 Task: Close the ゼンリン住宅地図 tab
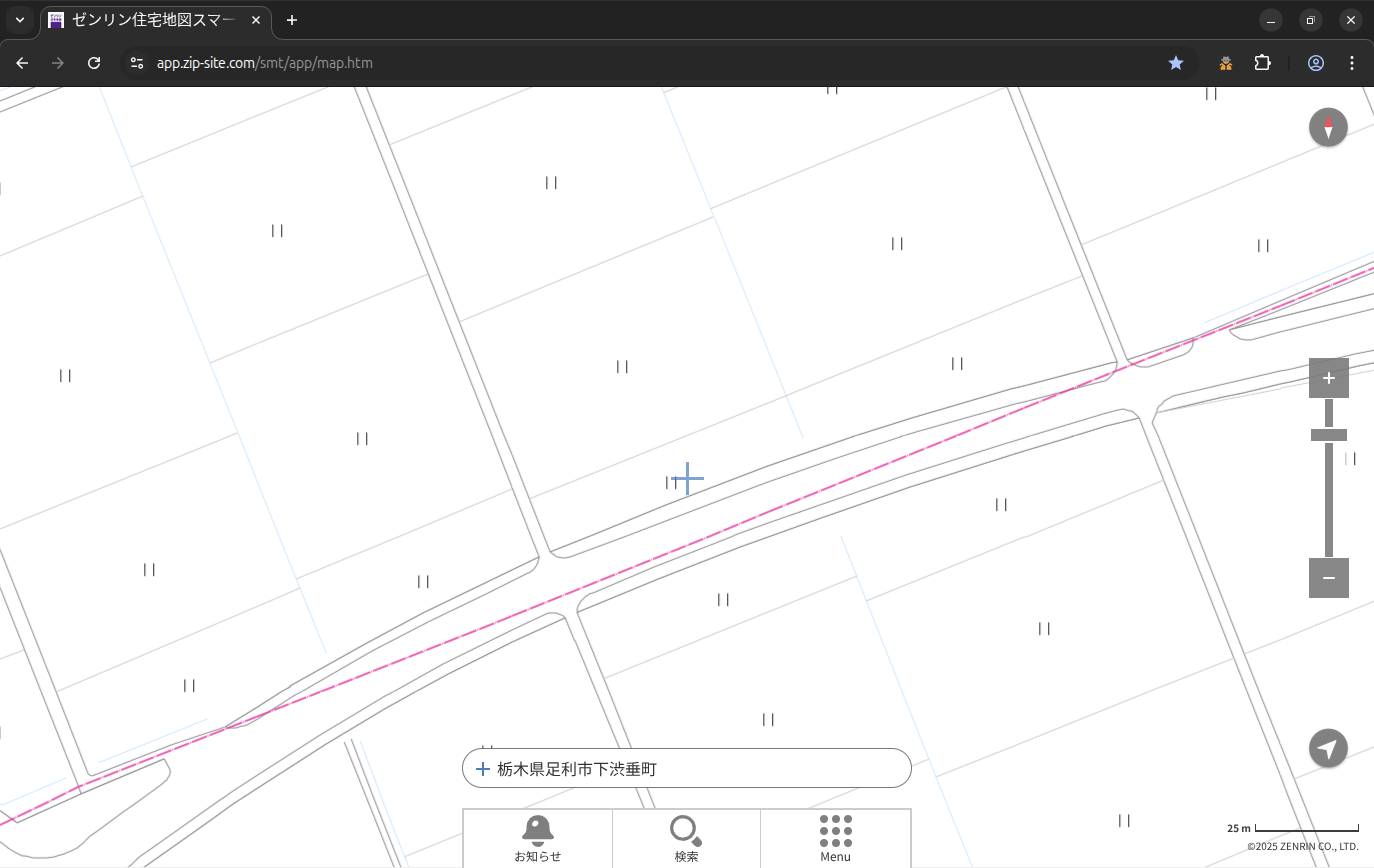click(x=256, y=20)
